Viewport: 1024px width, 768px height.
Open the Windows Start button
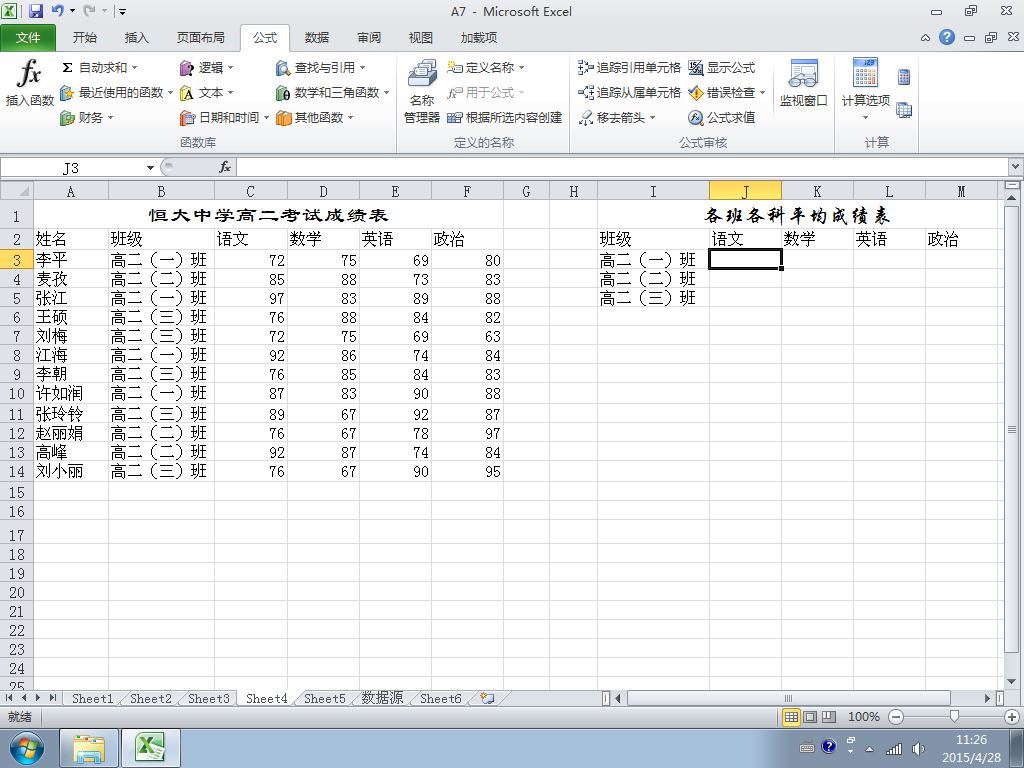click(x=25, y=749)
